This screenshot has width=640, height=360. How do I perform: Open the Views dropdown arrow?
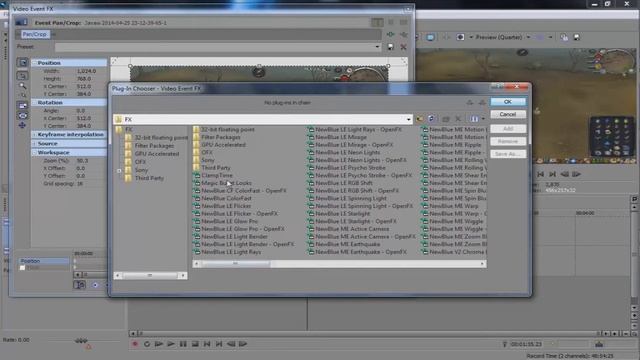(483, 119)
